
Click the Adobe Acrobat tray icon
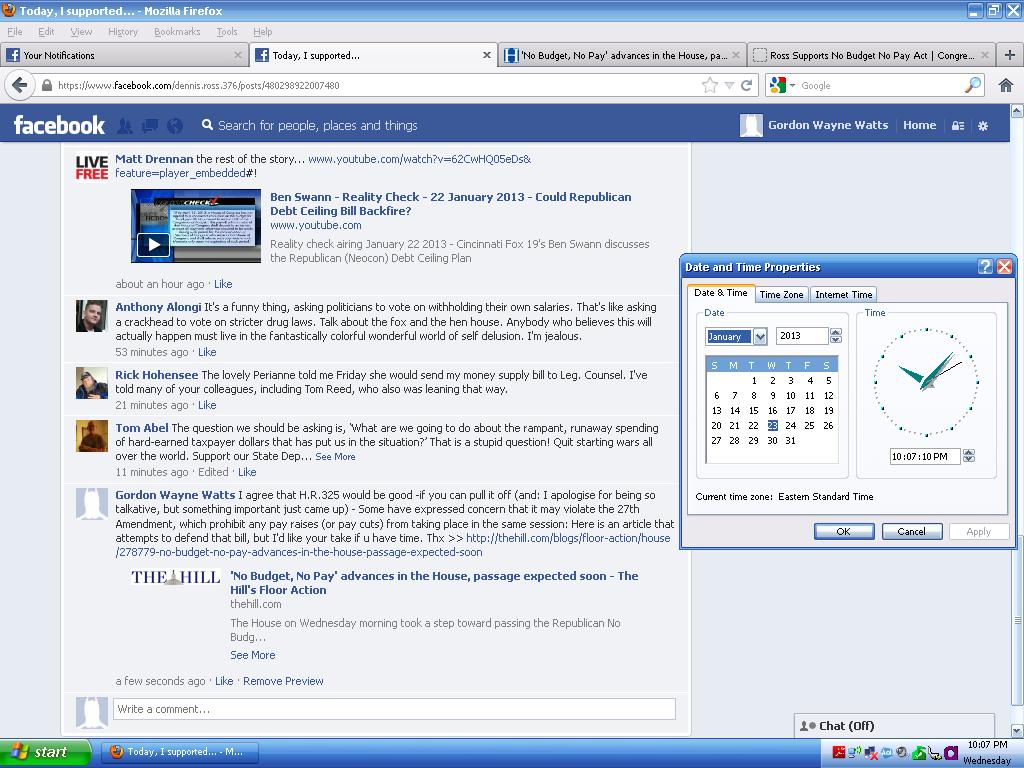tap(839, 752)
